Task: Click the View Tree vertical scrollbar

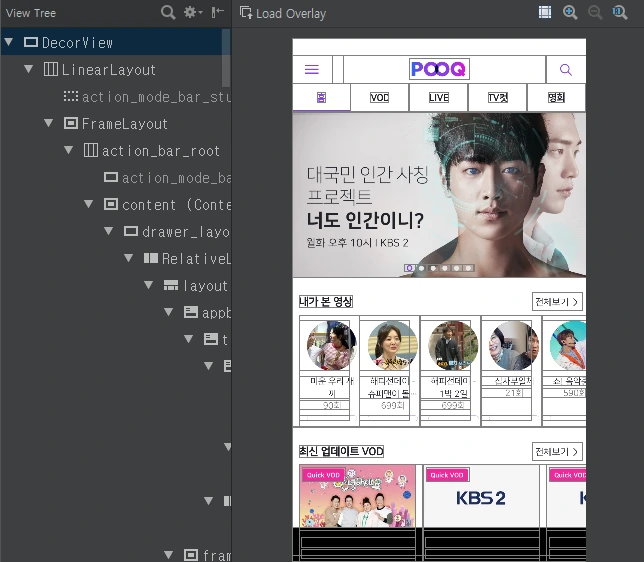Action: pyautogui.click(x=225, y=58)
